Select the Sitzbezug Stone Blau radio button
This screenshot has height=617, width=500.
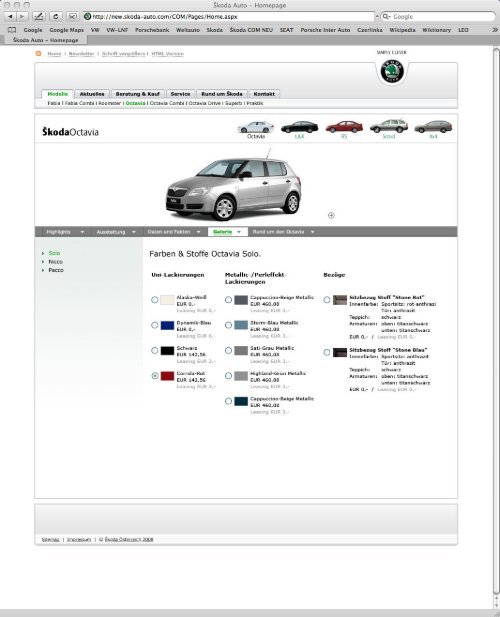point(327,352)
